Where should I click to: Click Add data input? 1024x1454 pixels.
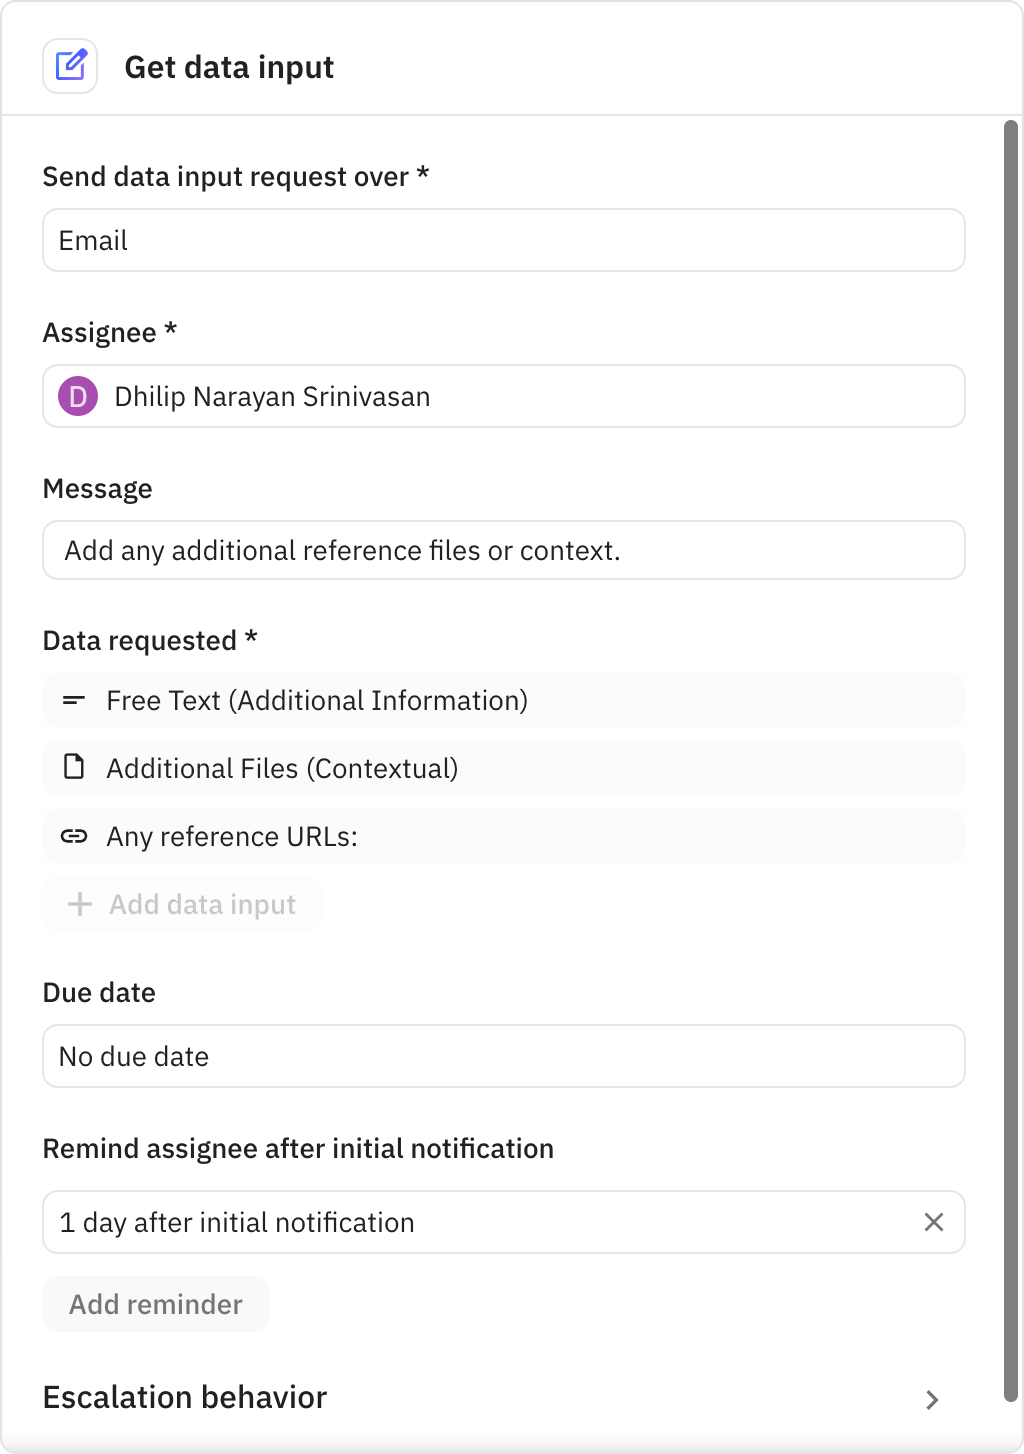point(183,904)
